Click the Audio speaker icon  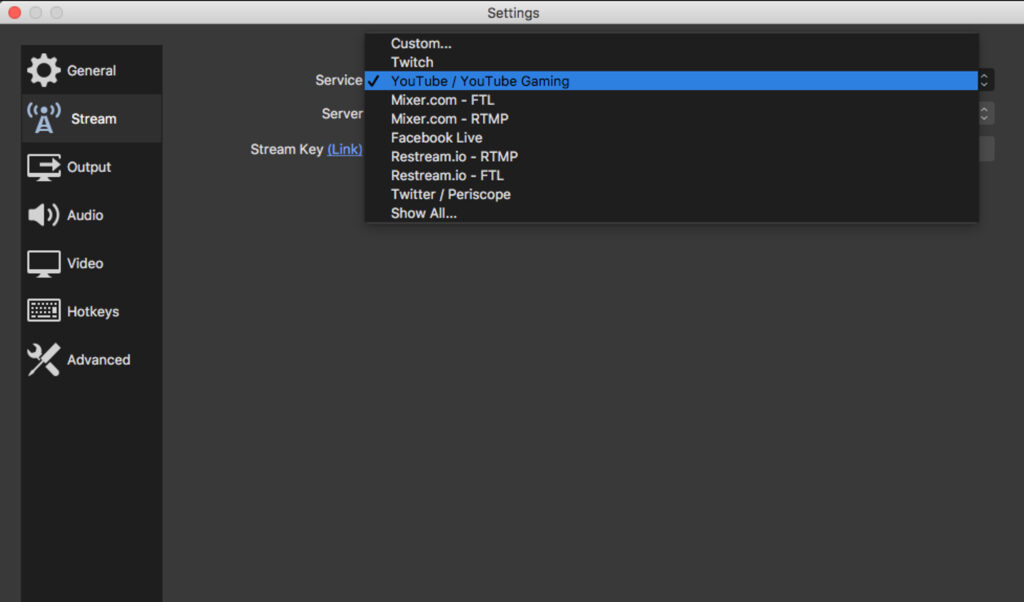click(x=44, y=215)
